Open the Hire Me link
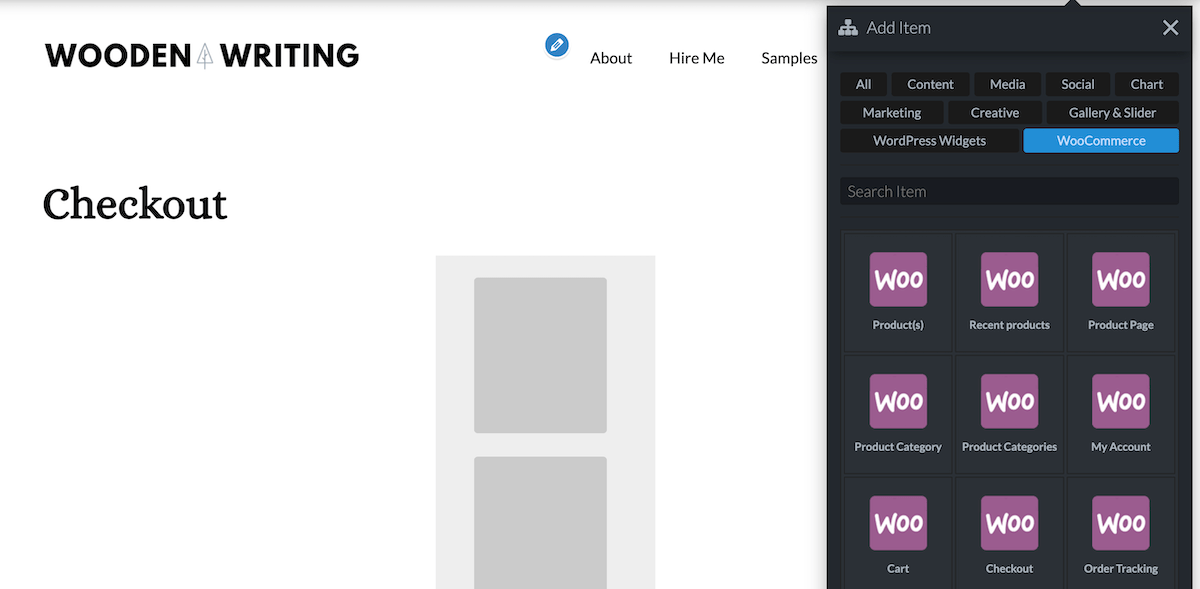This screenshot has height=589, width=1200. tap(697, 58)
